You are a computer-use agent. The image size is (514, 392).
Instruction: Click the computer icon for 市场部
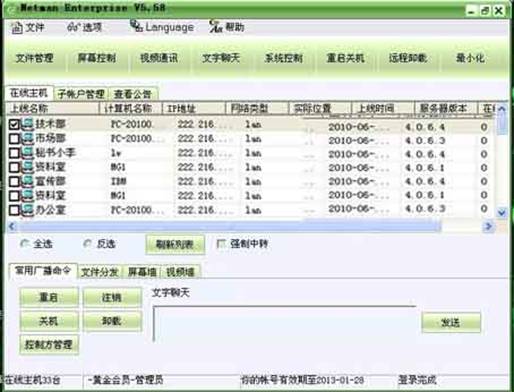point(28,138)
